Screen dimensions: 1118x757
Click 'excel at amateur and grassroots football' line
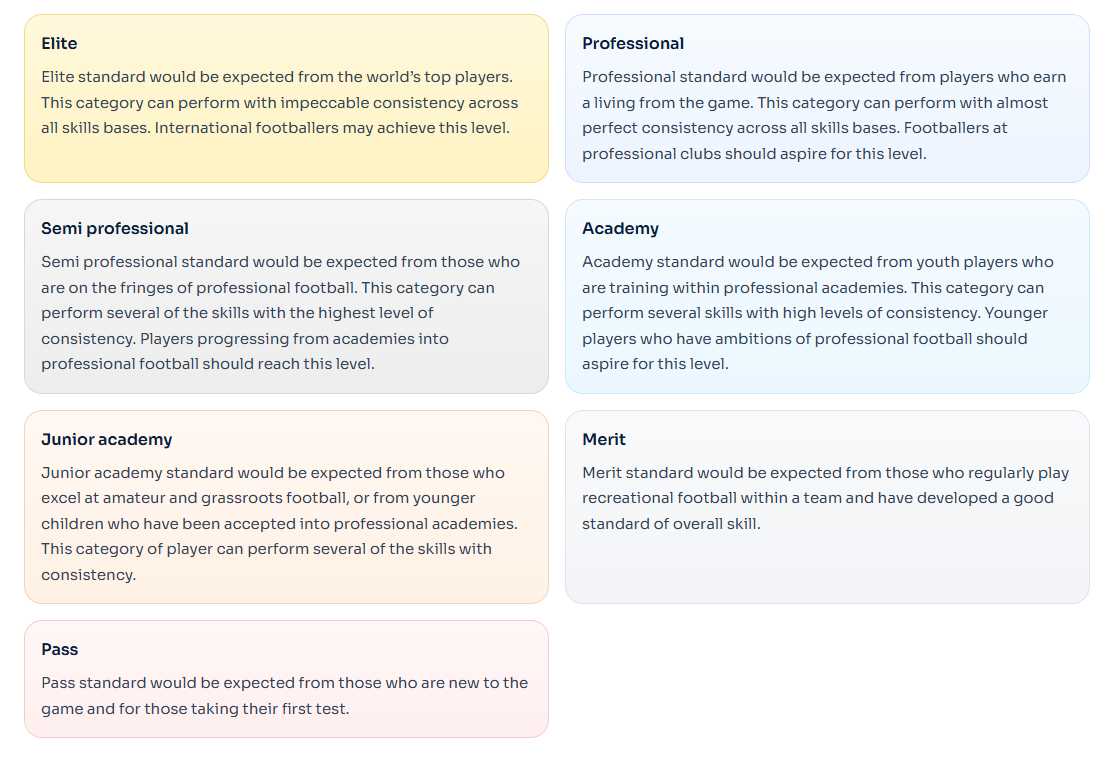point(258,498)
